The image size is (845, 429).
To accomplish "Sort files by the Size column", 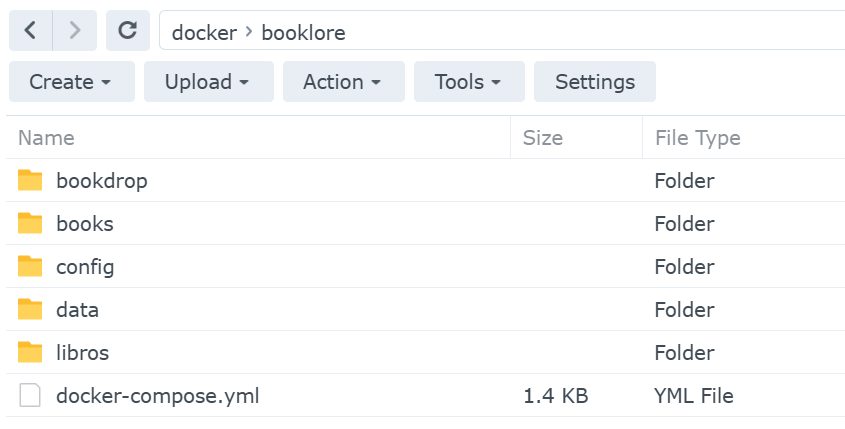I will (x=543, y=138).
